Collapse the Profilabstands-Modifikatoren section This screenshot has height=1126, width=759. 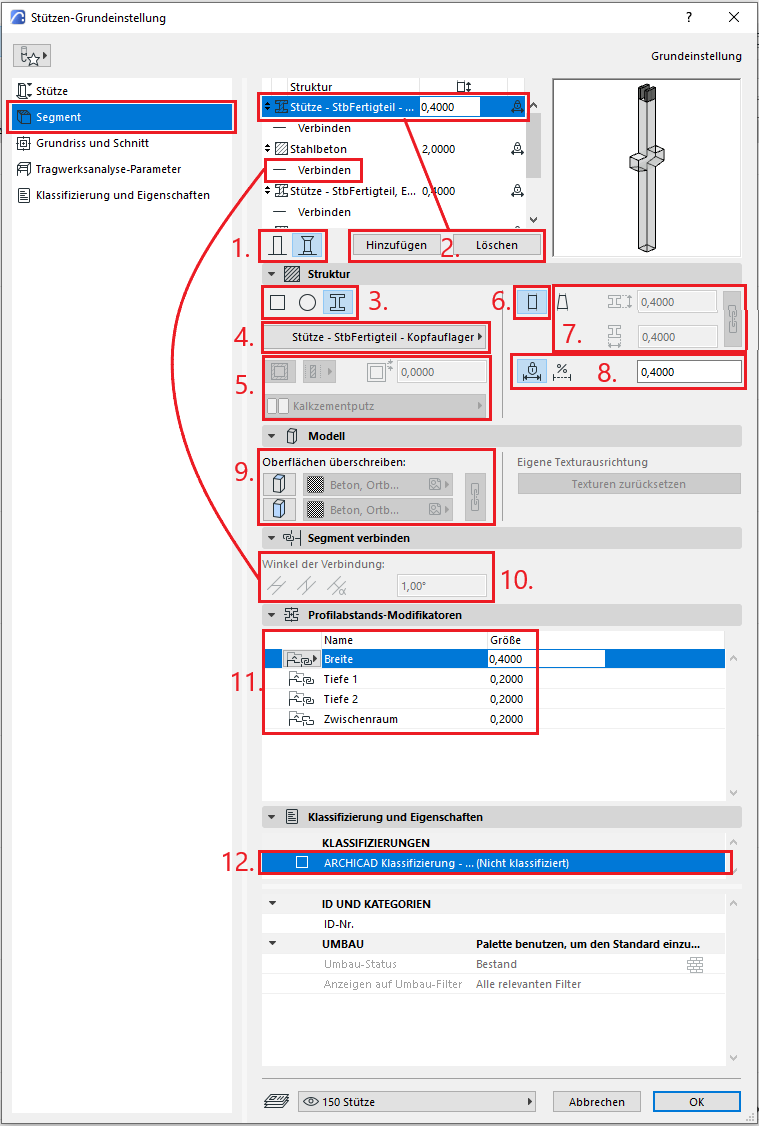(x=271, y=614)
